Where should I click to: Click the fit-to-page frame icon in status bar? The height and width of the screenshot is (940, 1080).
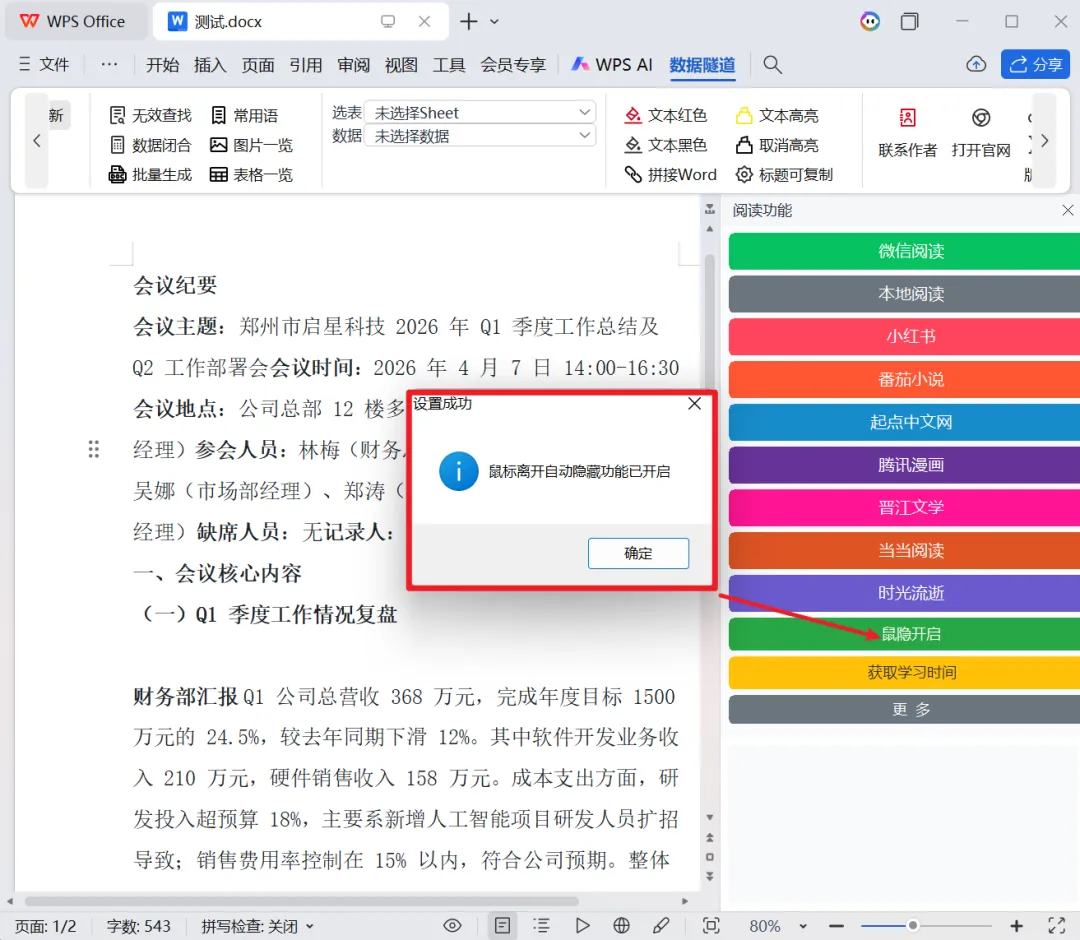pyautogui.click(x=711, y=926)
